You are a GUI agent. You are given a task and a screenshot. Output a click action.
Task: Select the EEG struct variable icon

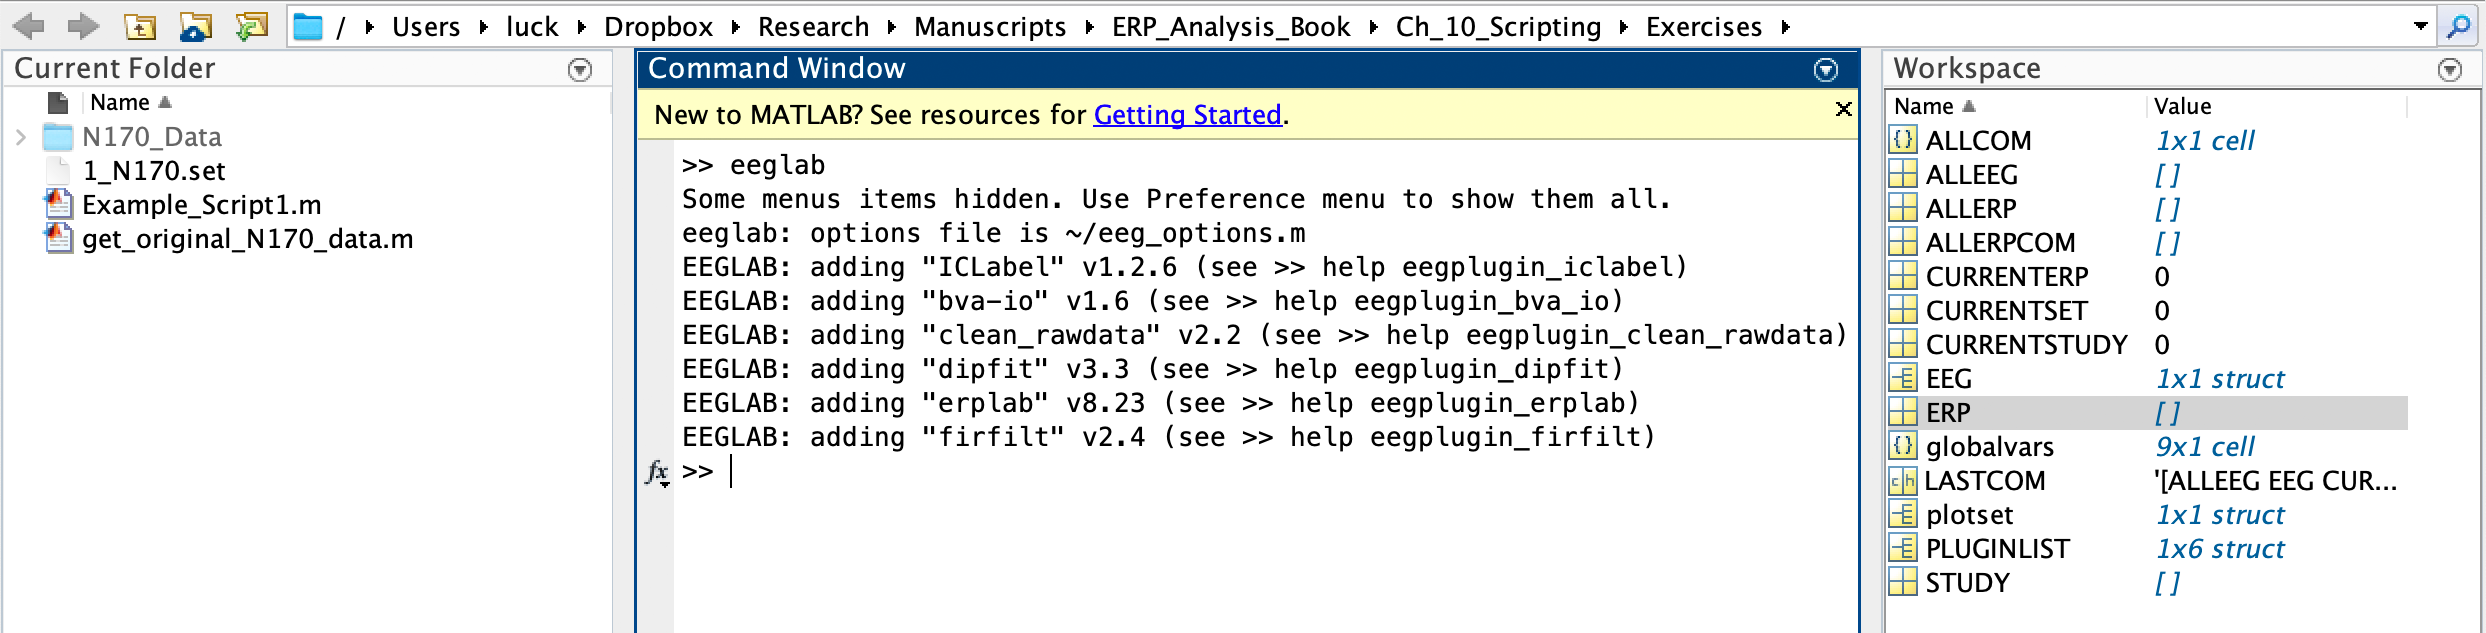(1902, 379)
